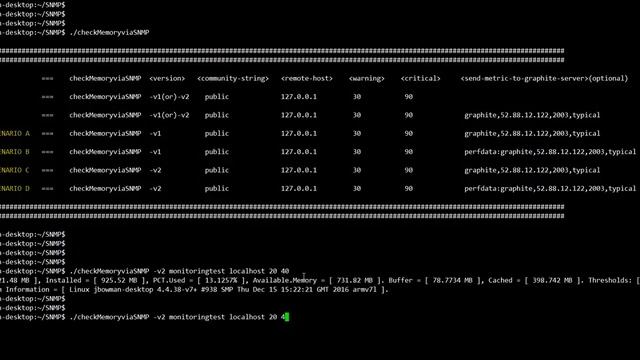Click the "Thresholds:" output label
The width and height of the screenshot is (640, 360).
tap(610, 280)
